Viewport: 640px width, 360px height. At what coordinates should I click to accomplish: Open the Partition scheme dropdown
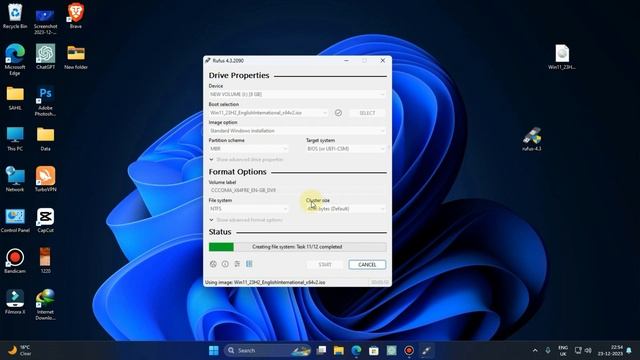point(249,149)
